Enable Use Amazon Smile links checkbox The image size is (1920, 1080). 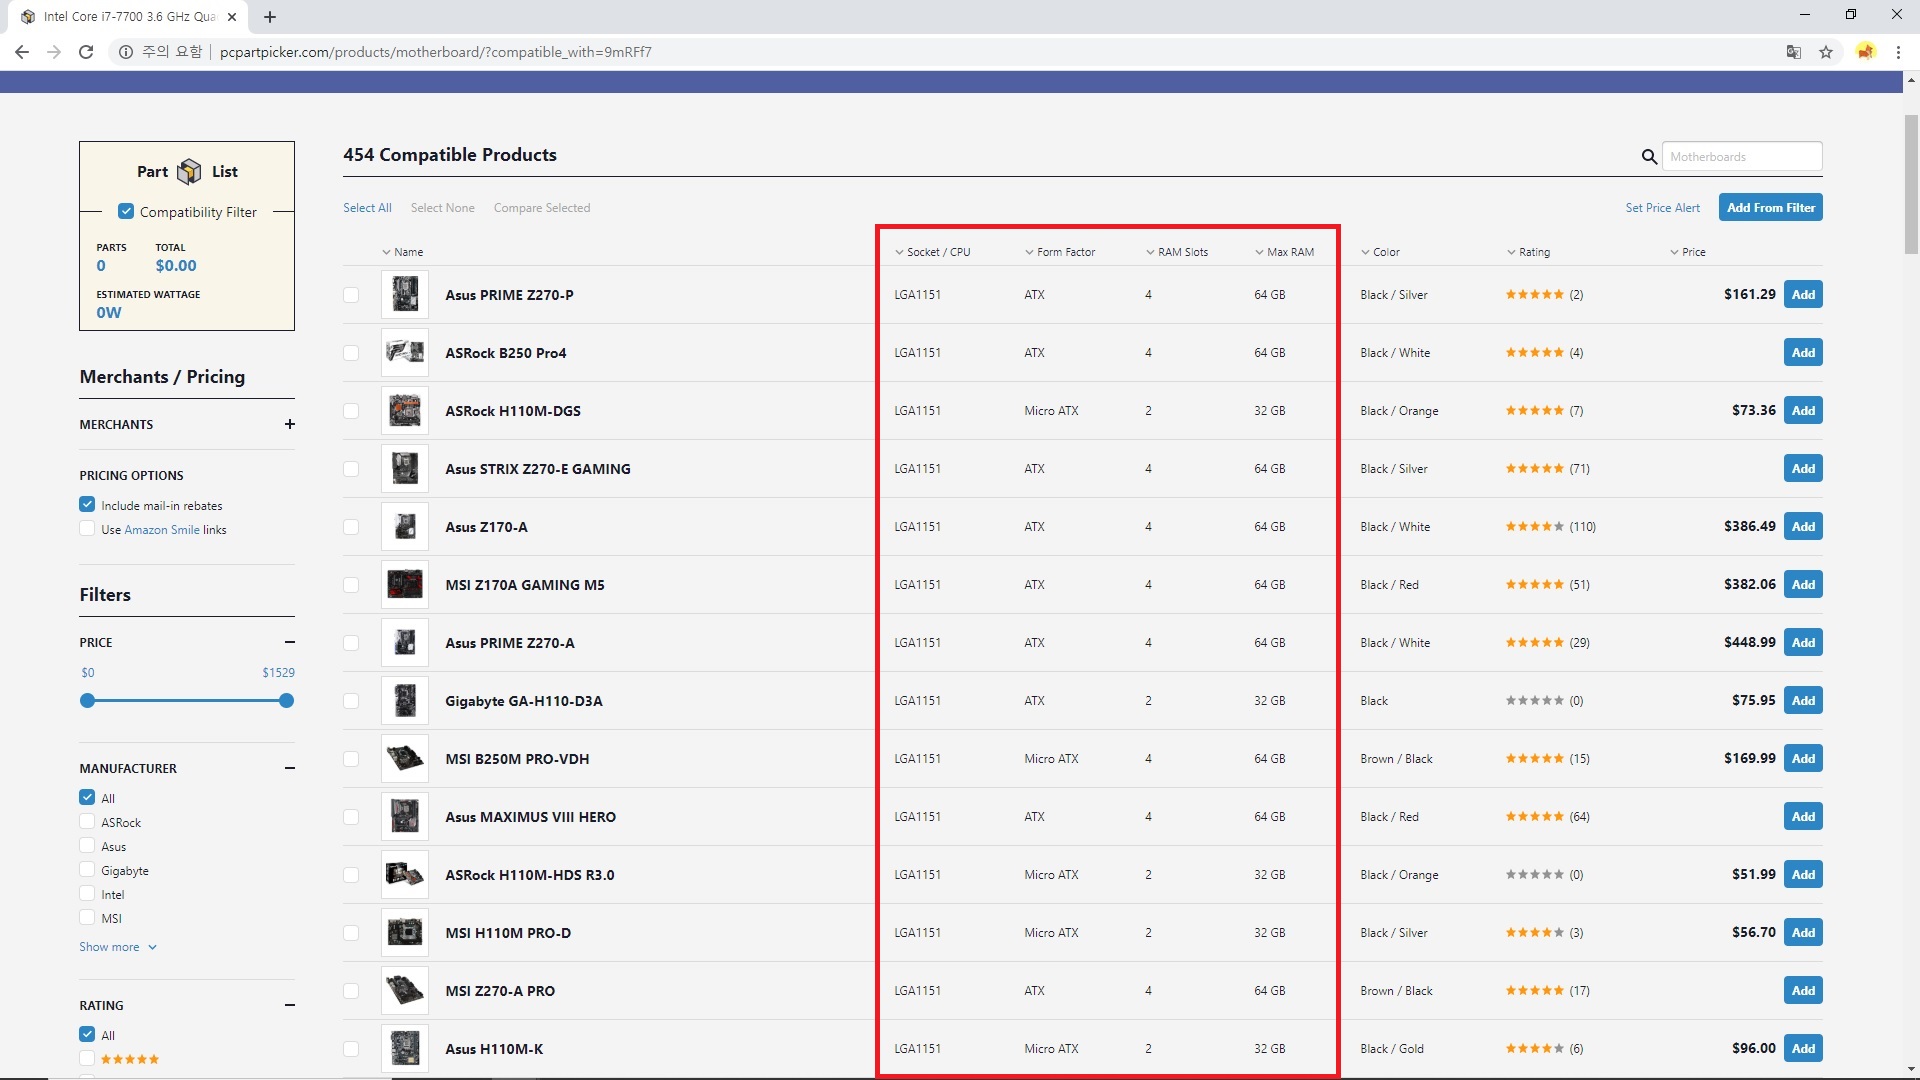point(87,529)
